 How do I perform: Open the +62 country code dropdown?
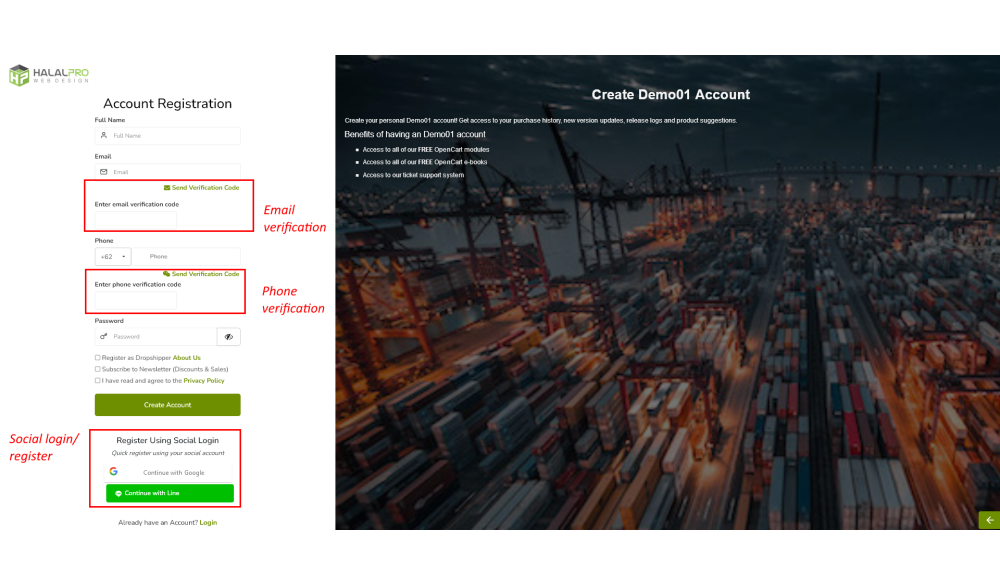point(113,256)
